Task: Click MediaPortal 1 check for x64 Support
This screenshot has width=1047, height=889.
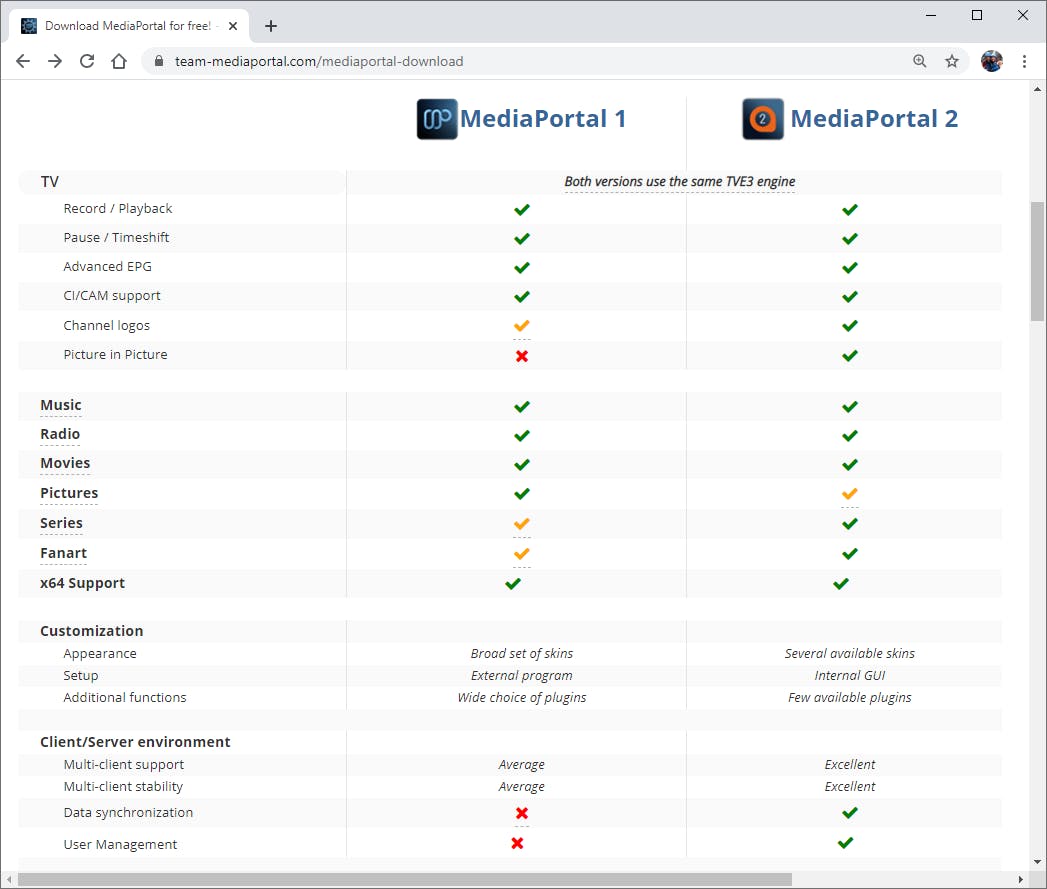Action: click(513, 584)
